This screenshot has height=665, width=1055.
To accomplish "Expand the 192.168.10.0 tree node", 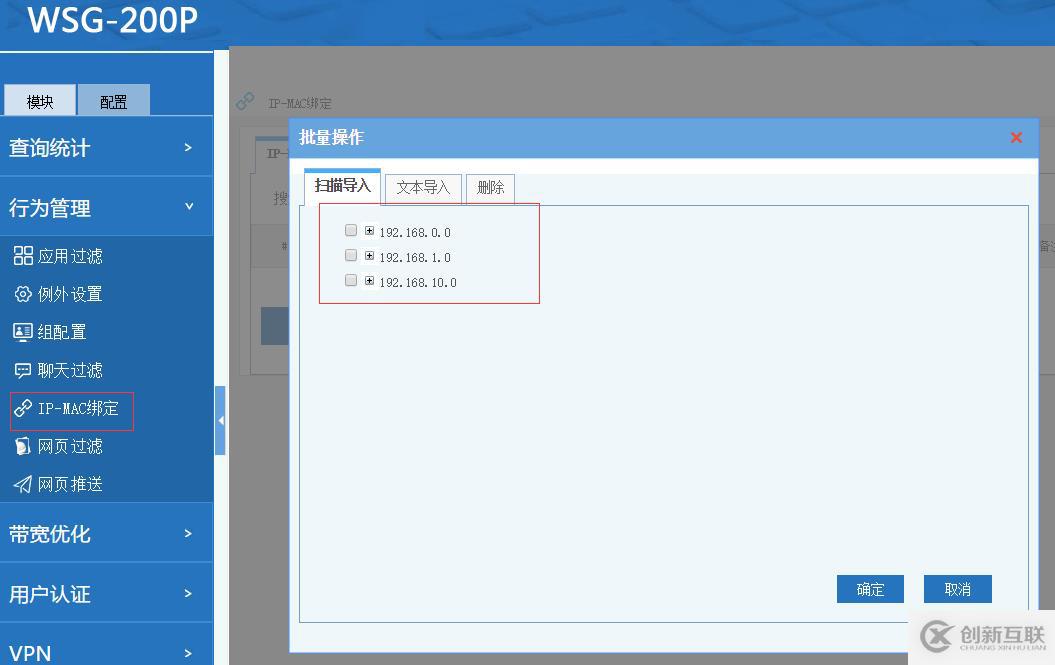I will click(369, 281).
